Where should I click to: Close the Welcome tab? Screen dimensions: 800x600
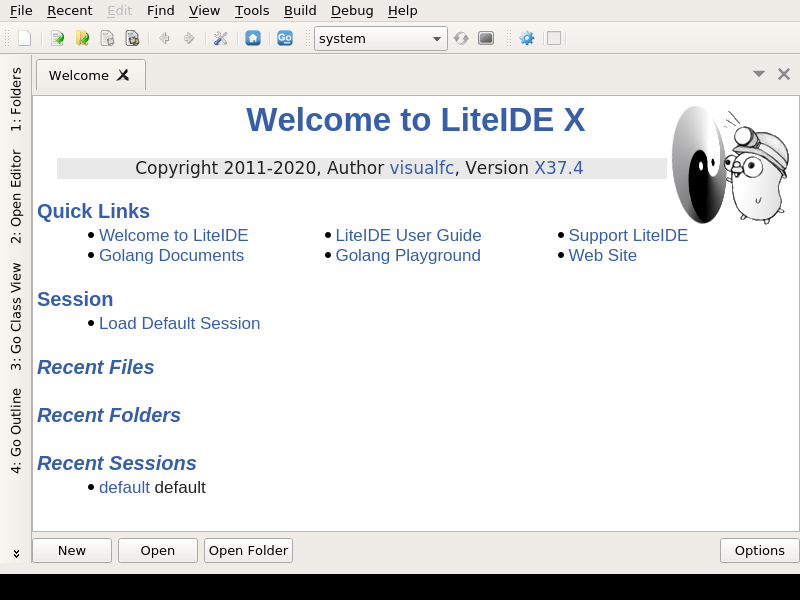(123, 74)
